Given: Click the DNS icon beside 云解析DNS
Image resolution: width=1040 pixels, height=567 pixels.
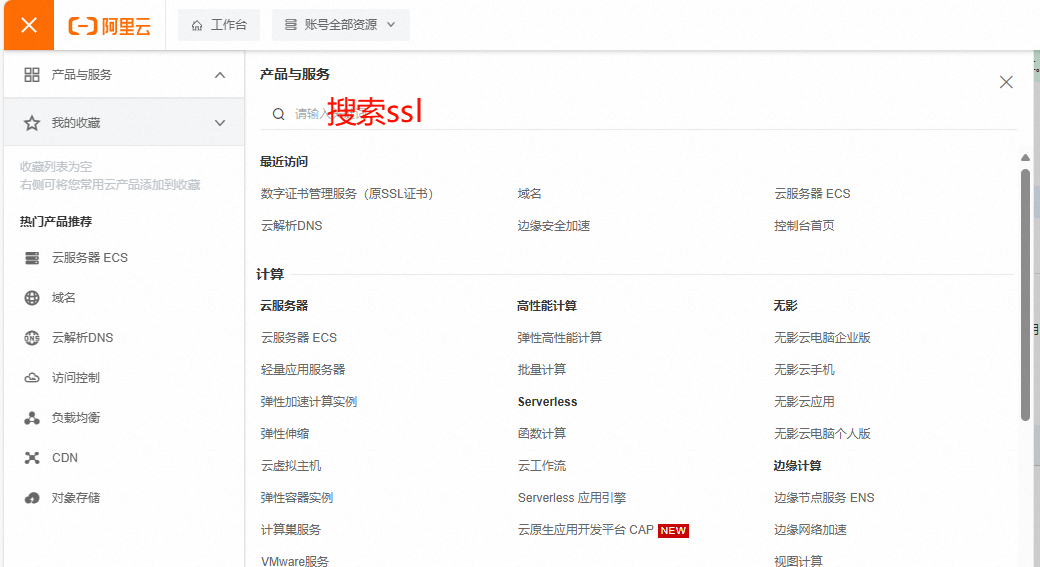Looking at the screenshot, I should tap(32, 338).
